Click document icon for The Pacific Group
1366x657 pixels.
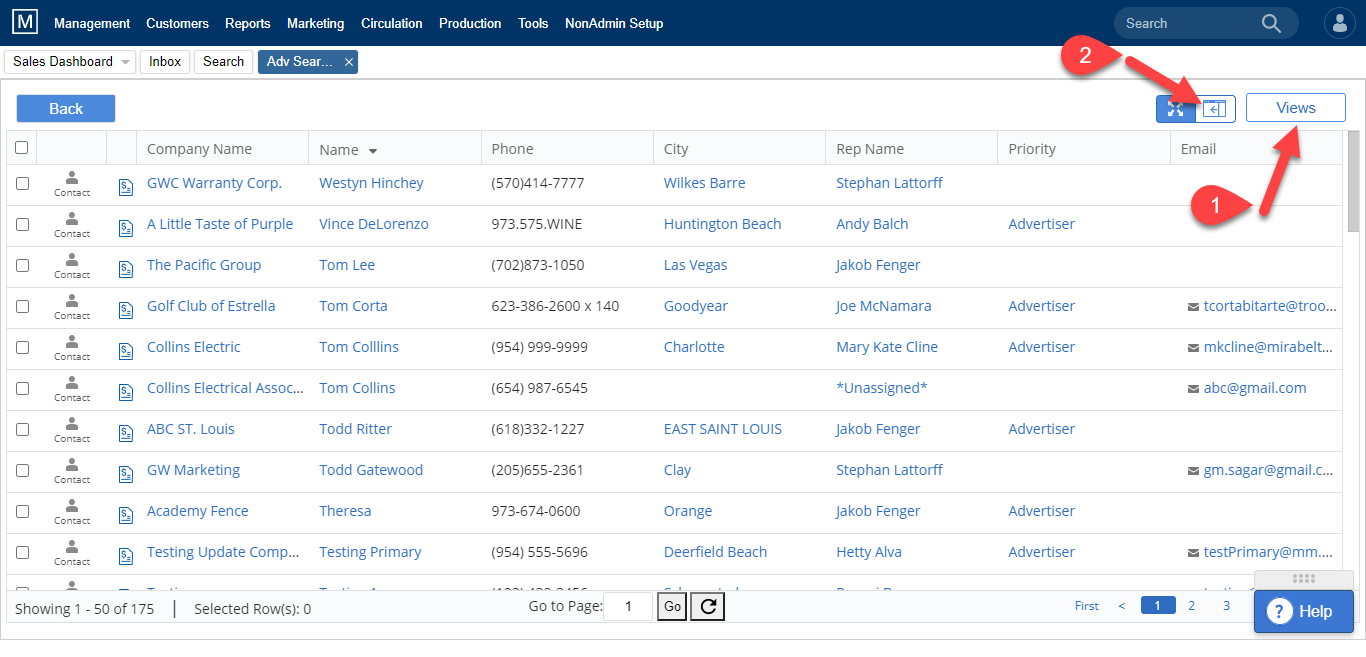[x=125, y=268]
